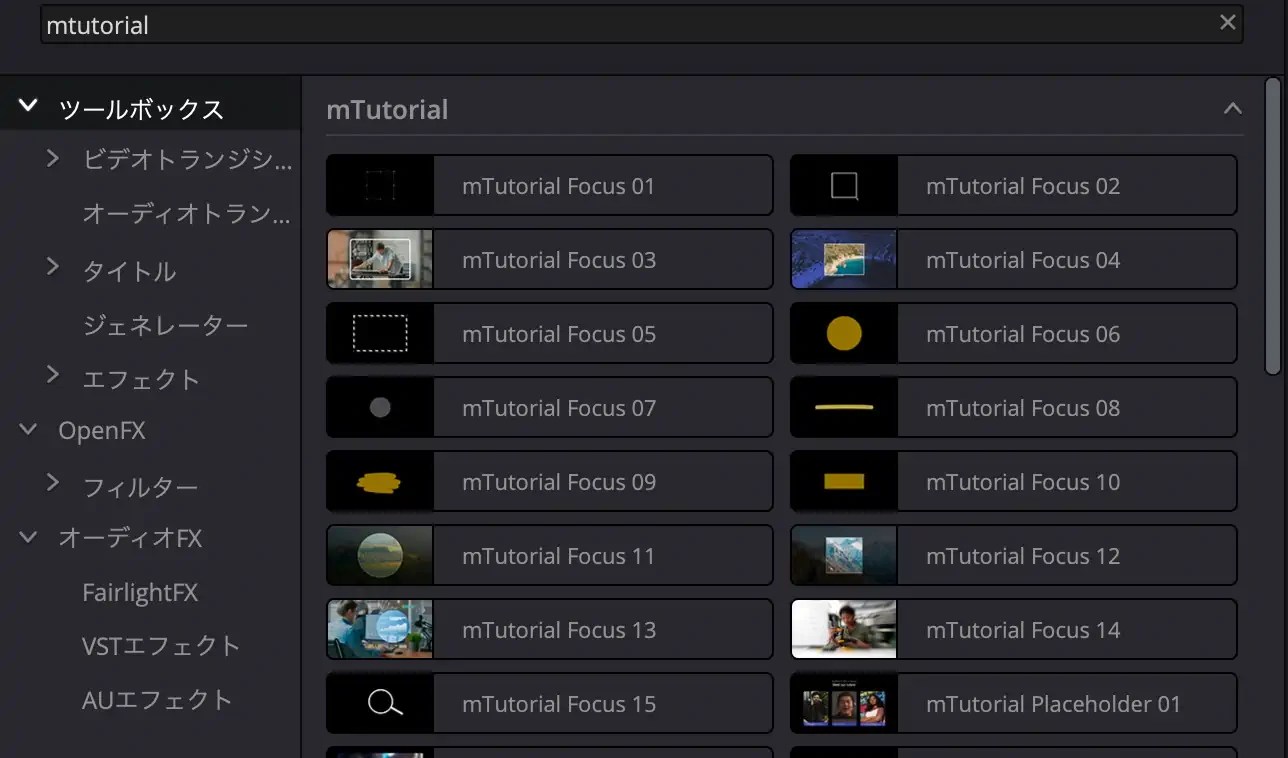Screen dimensions: 1288x758
Task: Click the mTutorial Focus 15 magnifier thumbnail
Action: [380, 703]
